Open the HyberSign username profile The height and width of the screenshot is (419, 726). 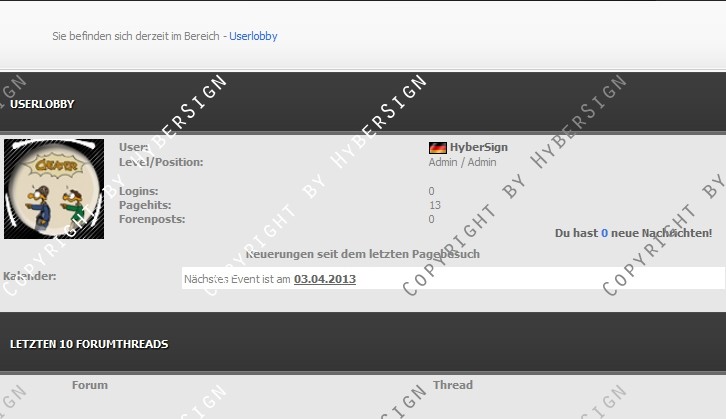pyautogui.click(x=478, y=147)
